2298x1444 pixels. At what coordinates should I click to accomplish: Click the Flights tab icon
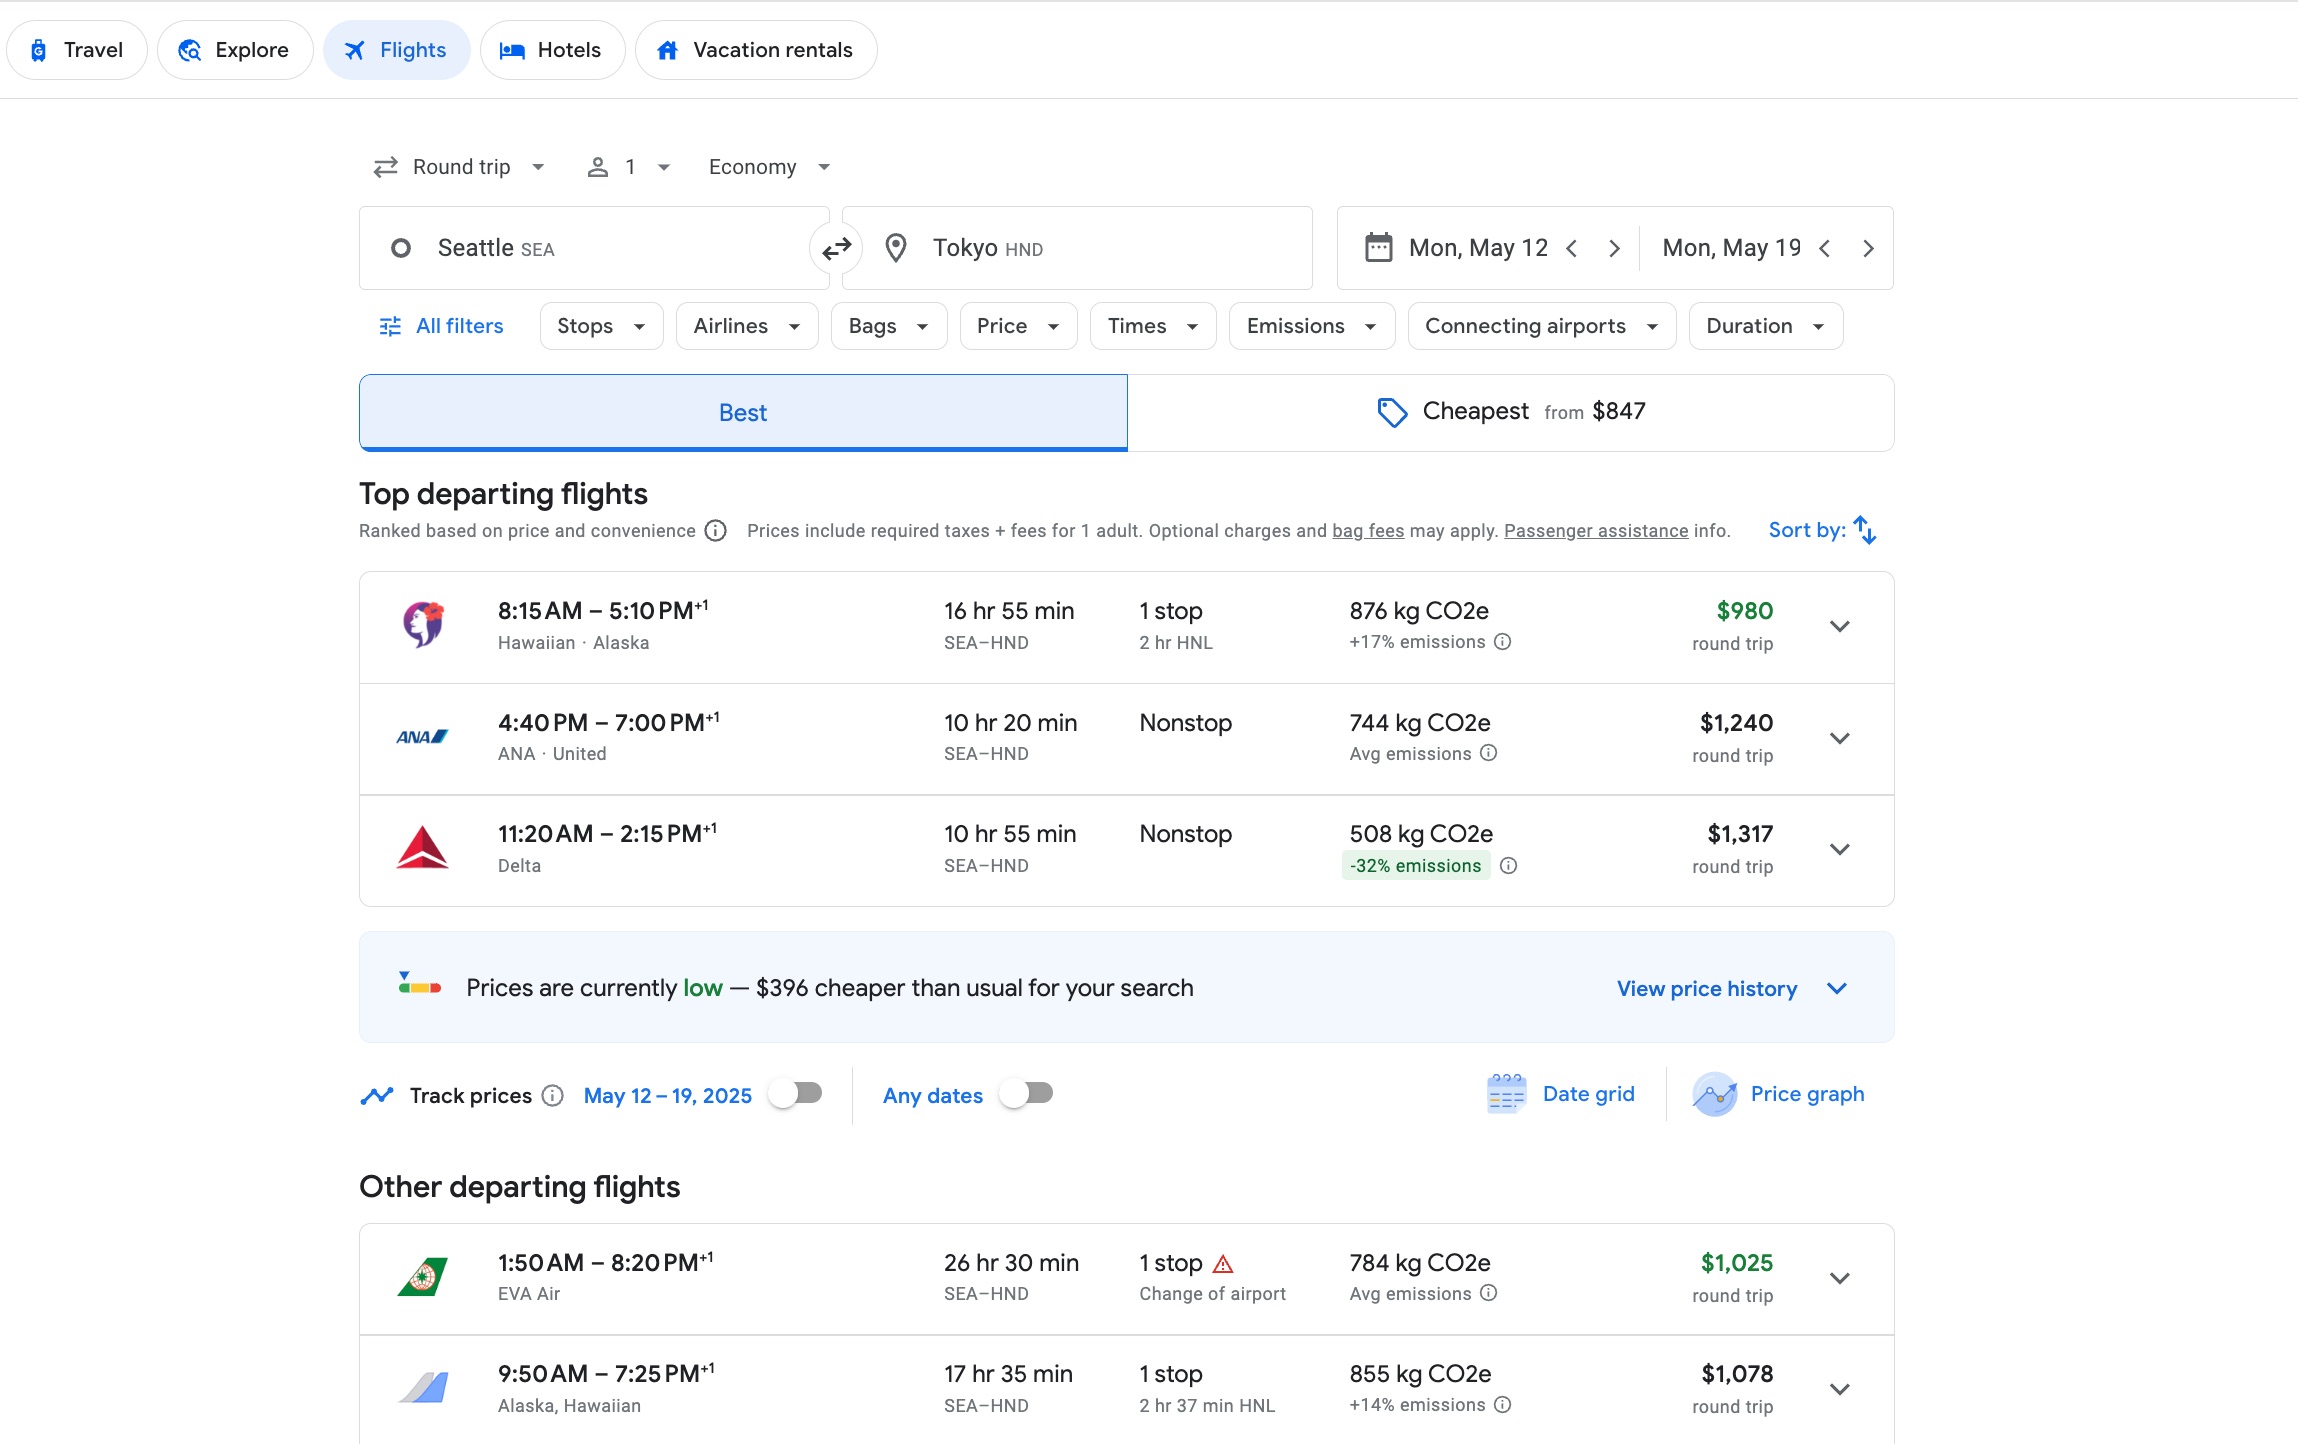click(354, 48)
